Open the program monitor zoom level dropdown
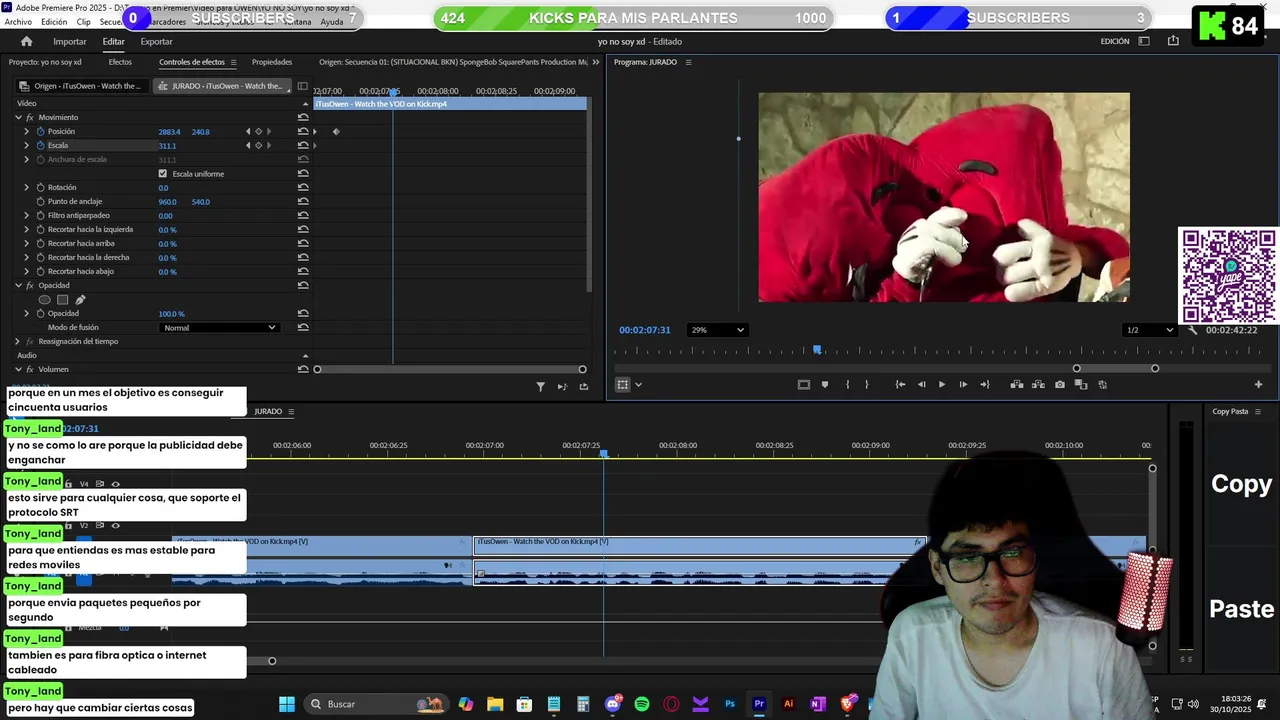The width and height of the screenshot is (1280, 720). tap(717, 330)
